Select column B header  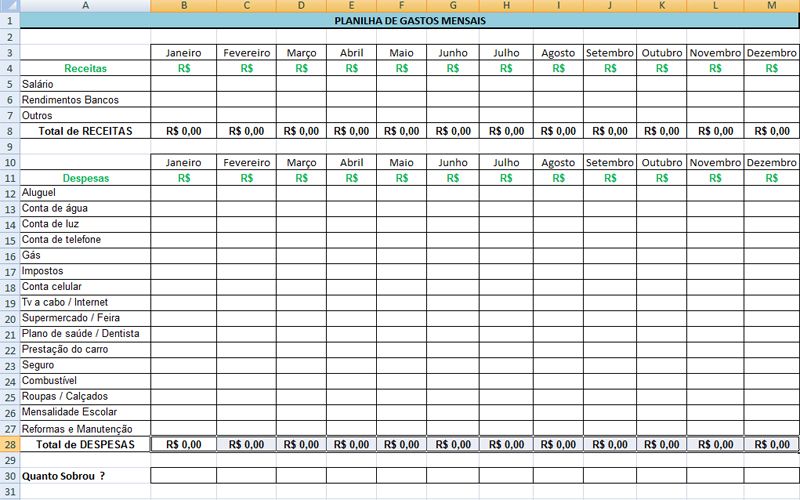[184, 6]
